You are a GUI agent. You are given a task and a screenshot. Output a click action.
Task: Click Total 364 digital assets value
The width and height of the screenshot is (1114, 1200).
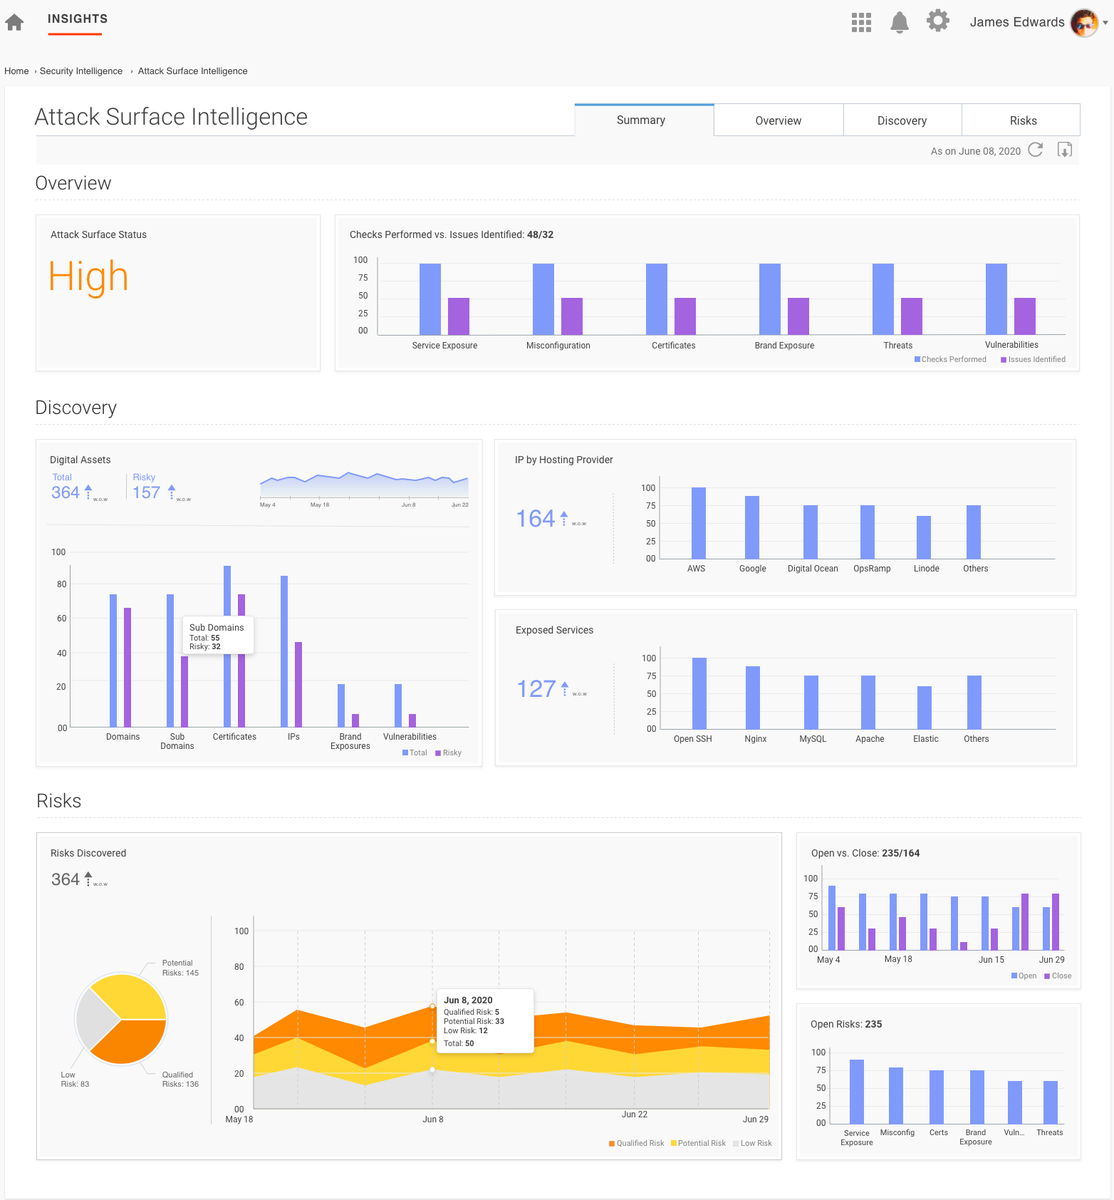[x=65, y=492]
